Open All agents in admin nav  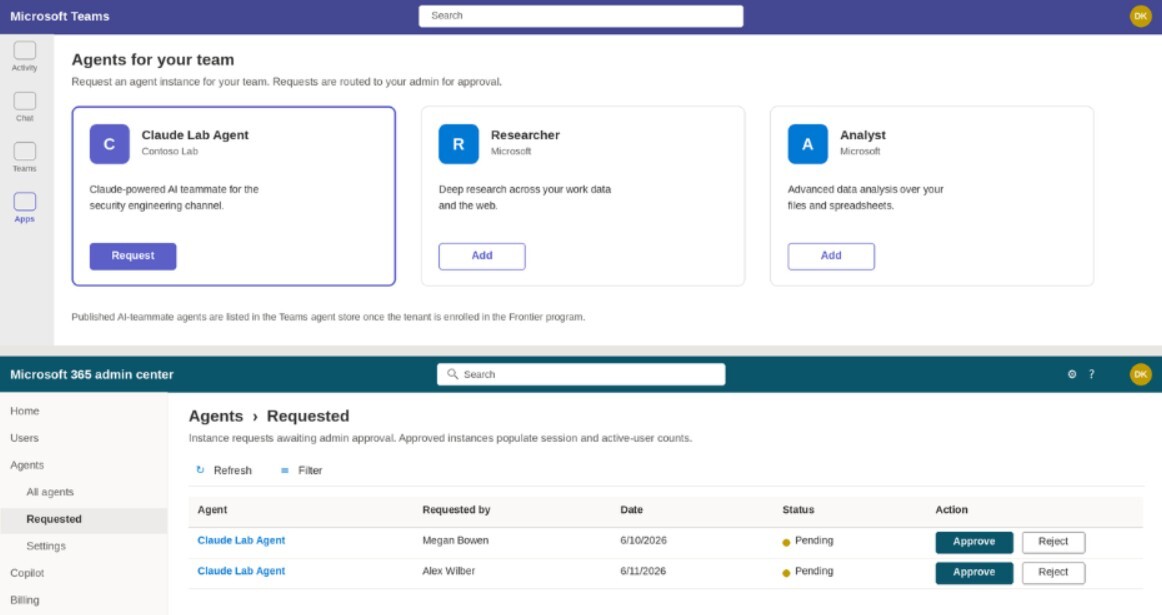50,492
